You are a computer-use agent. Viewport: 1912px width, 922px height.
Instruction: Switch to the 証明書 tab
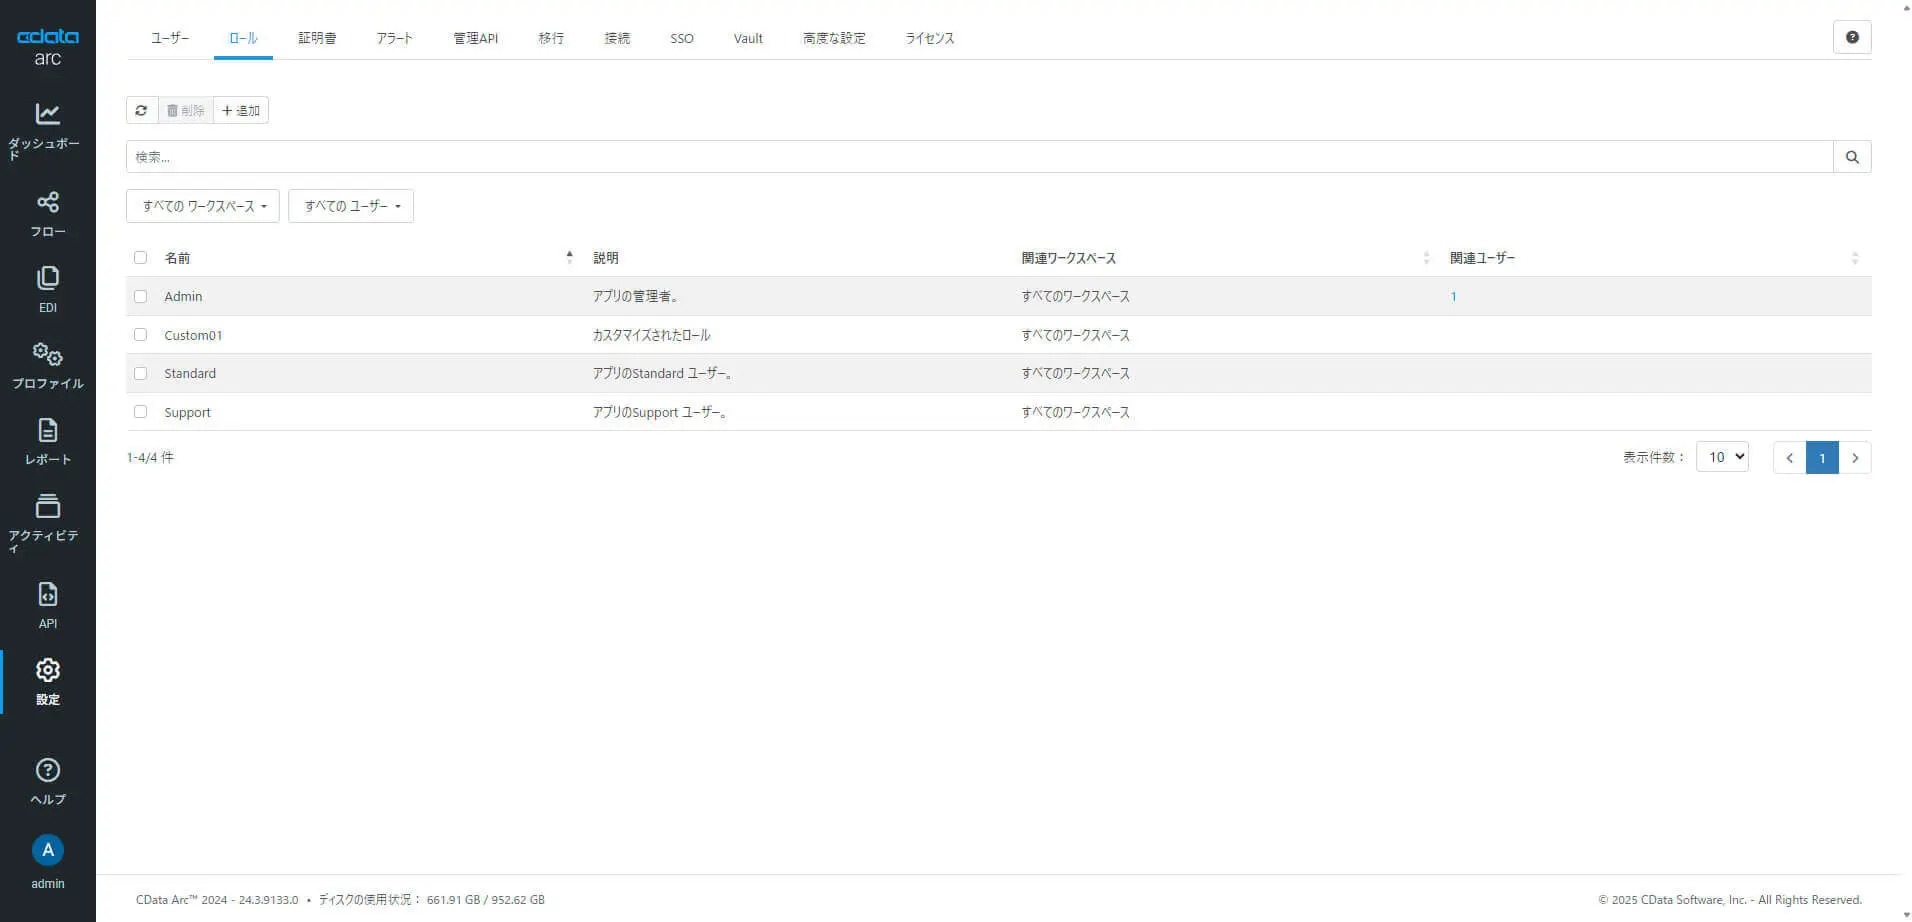[317, 38]
